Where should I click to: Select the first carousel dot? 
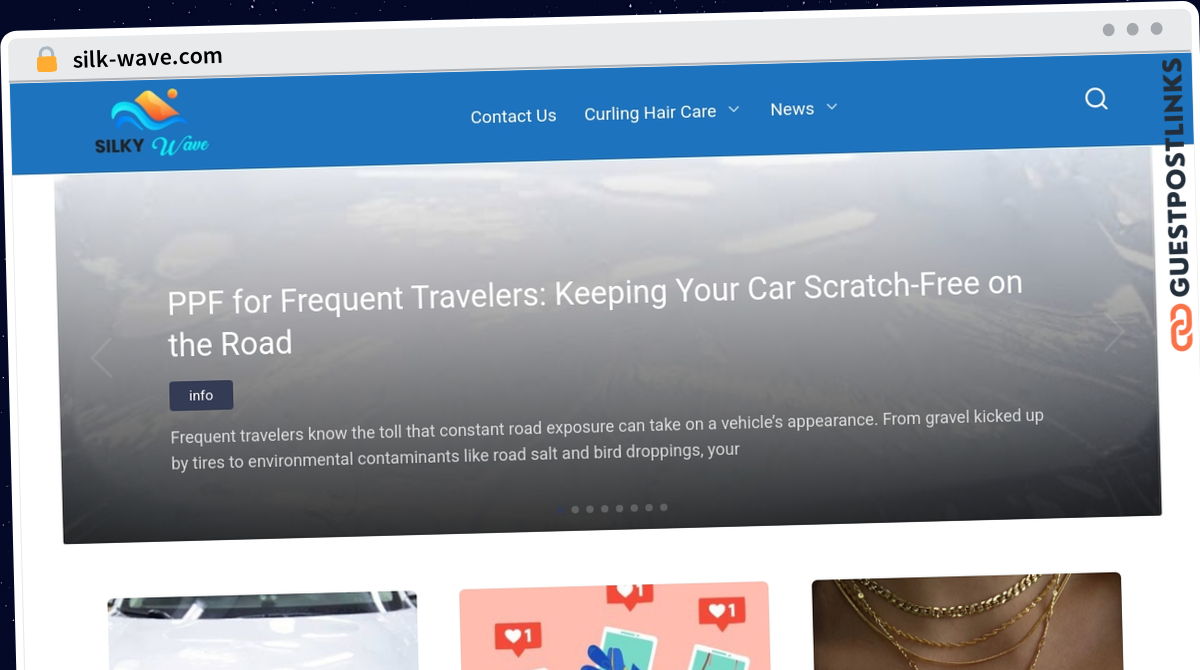[x=560, y=509]
